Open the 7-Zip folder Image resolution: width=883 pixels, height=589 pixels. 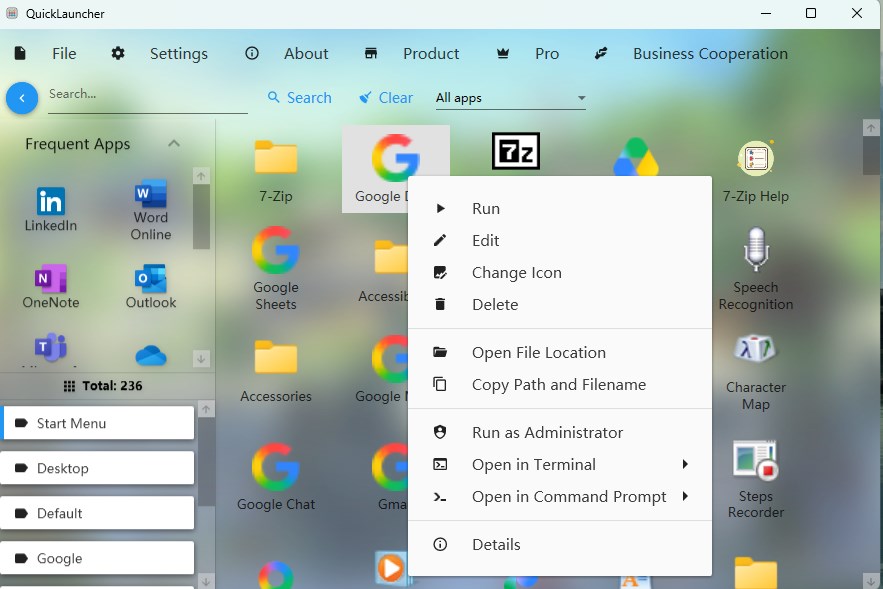tap(275, 171)
